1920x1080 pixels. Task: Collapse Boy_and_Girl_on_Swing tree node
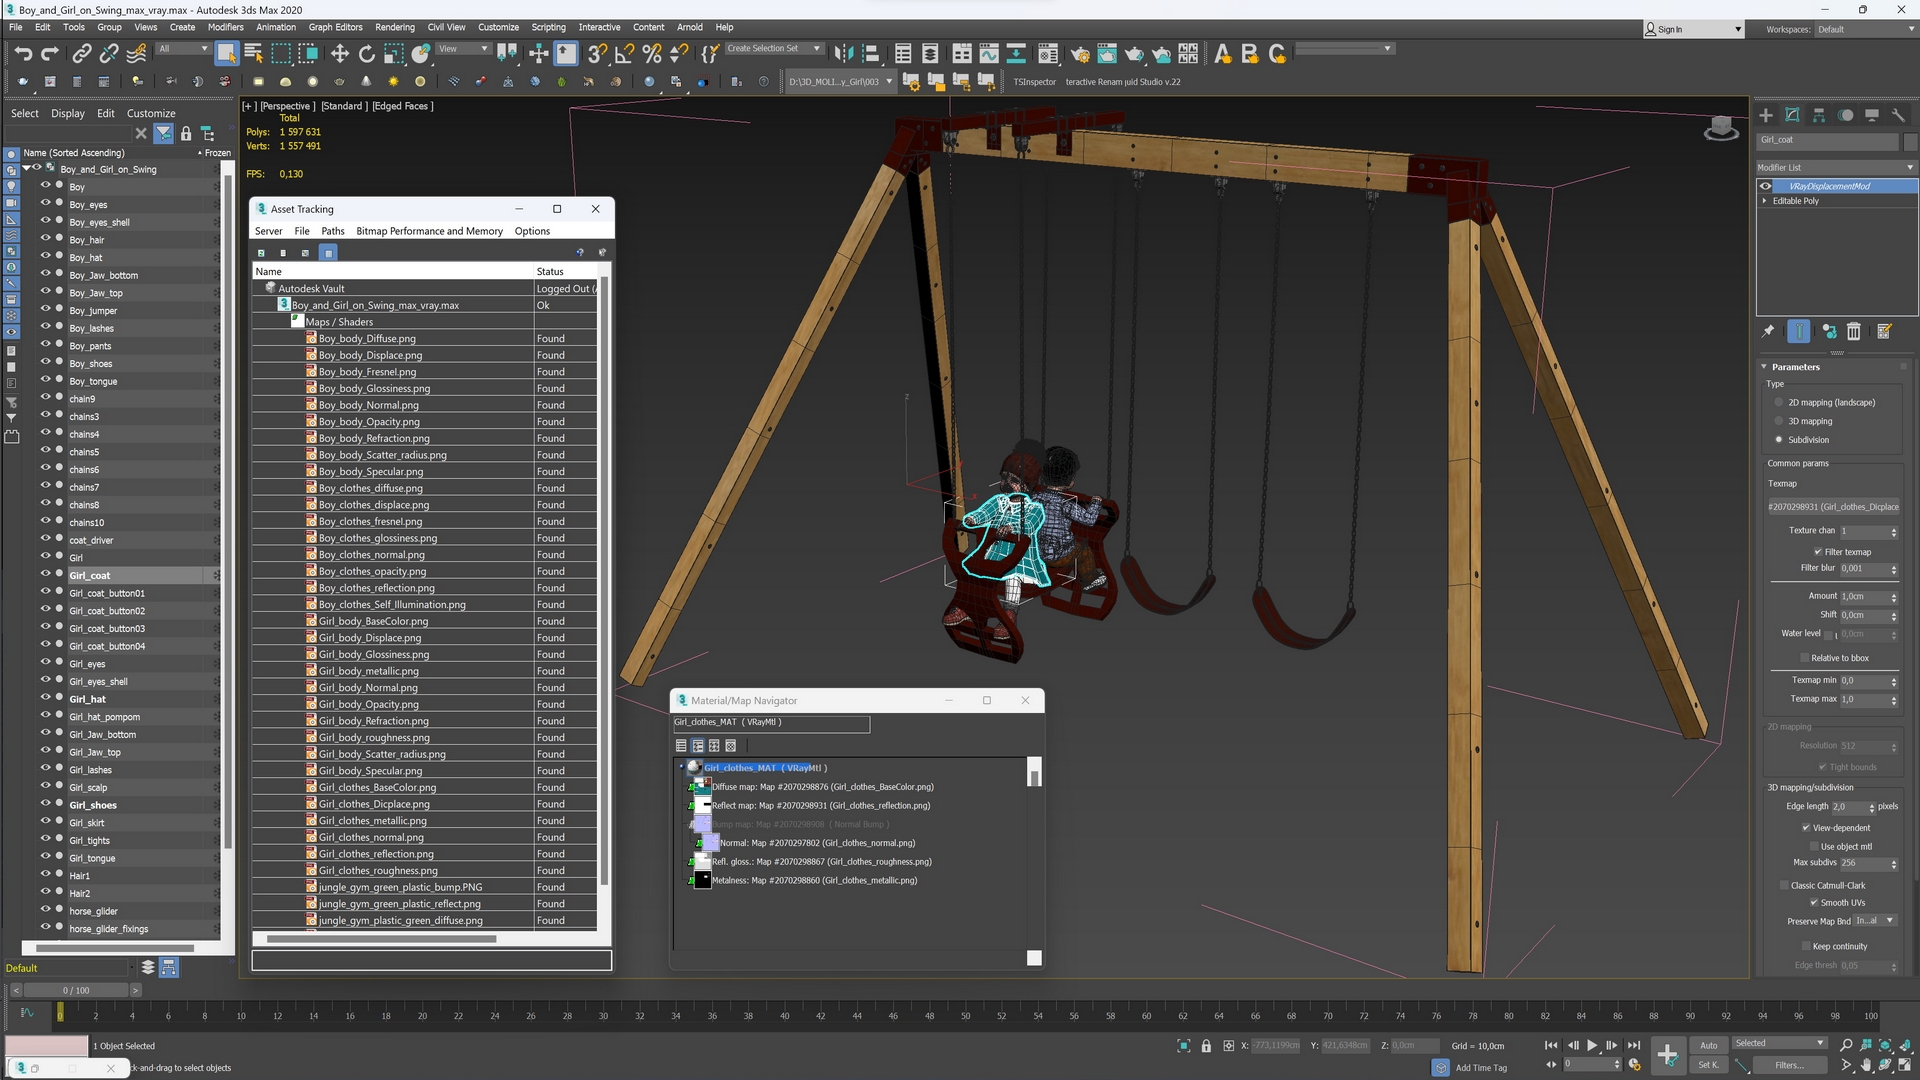pos(27,169)
